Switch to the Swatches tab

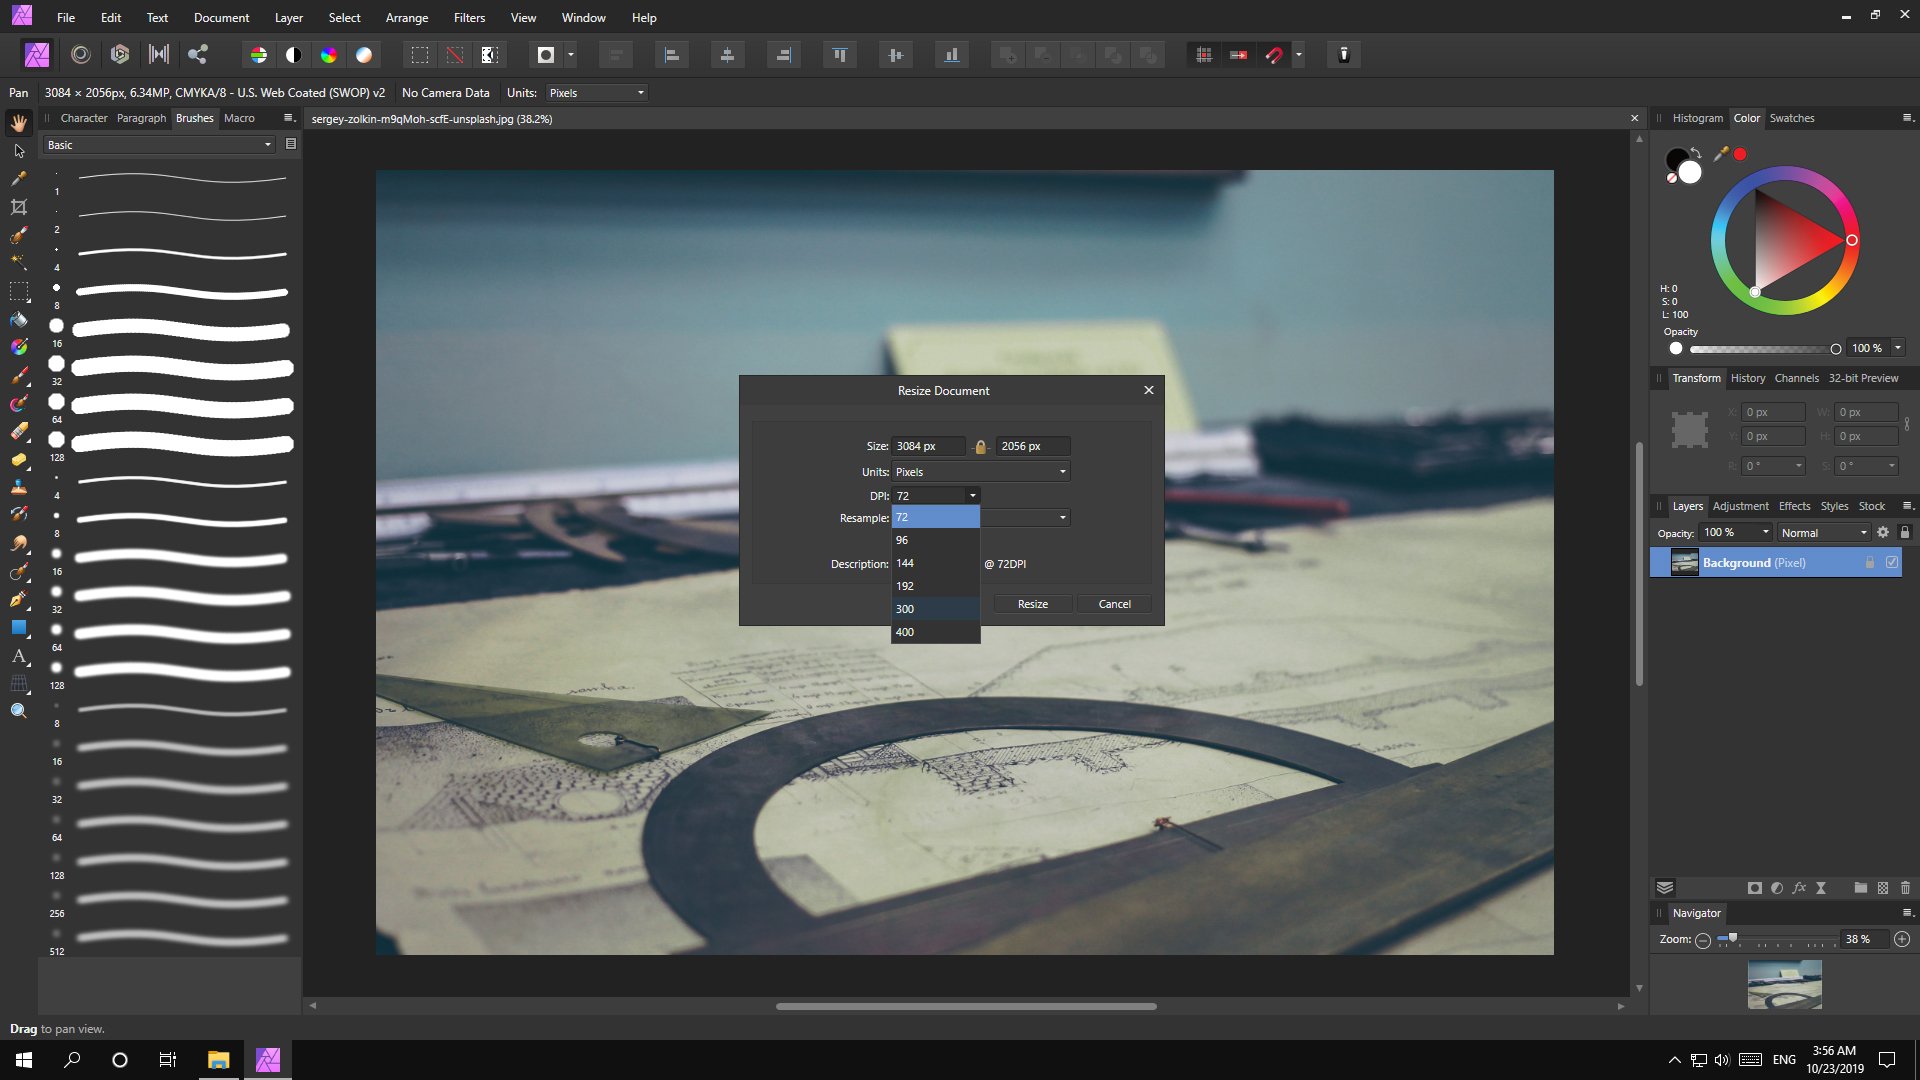pos(1792,118)
